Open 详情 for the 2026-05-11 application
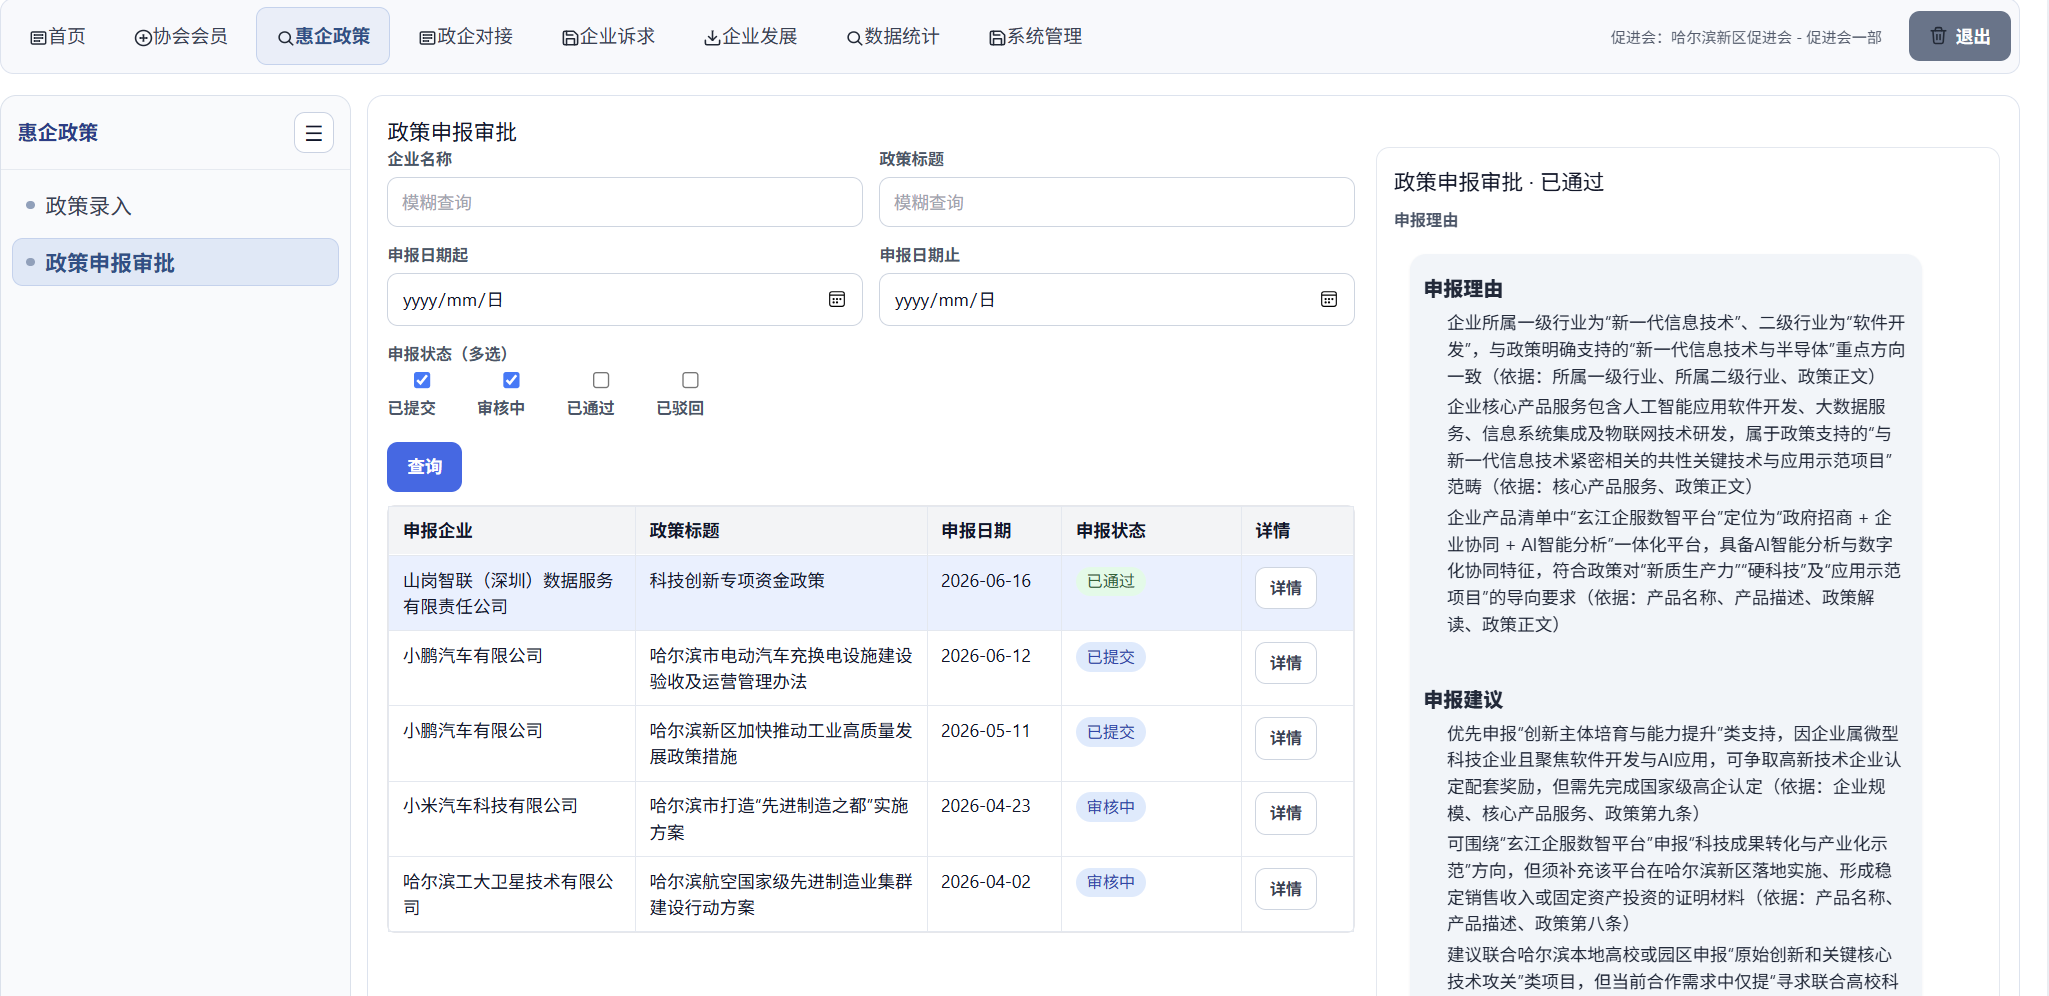The width and height of the screenshot is (2049, 996). 1286,738
